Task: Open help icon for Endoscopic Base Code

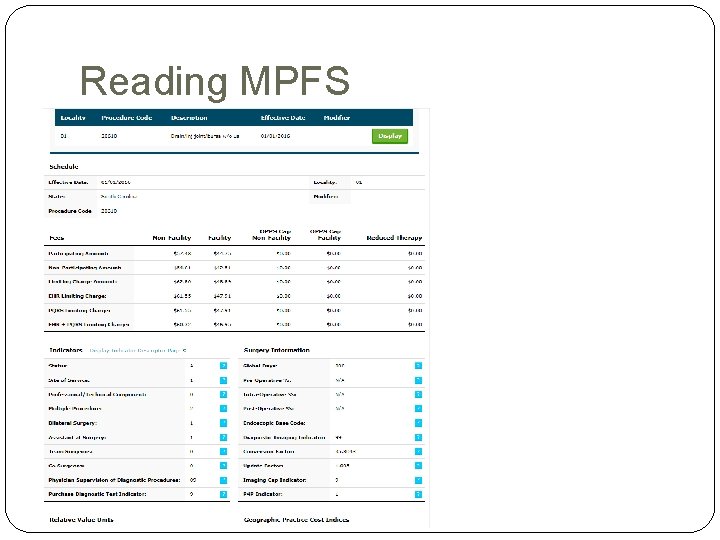Action: click(x=418, y=423)
